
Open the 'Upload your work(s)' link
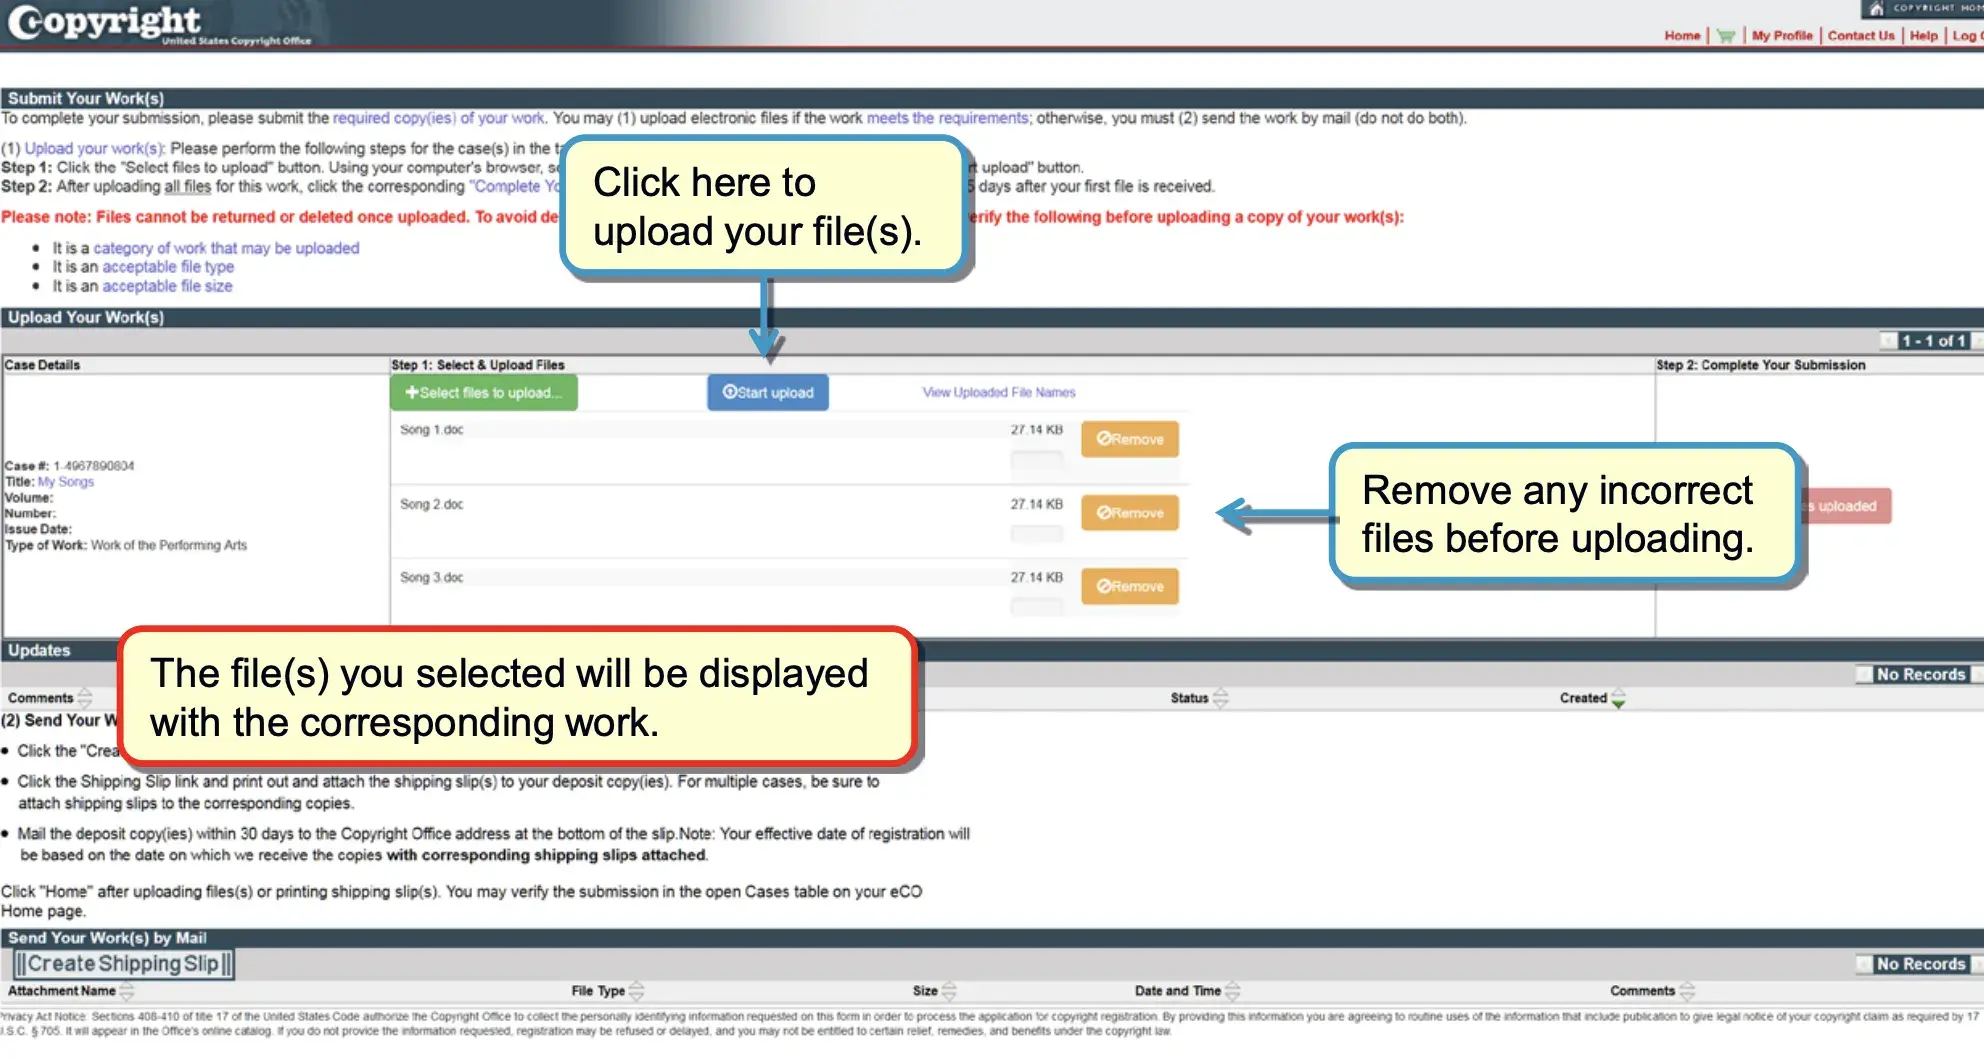[93, 148]
